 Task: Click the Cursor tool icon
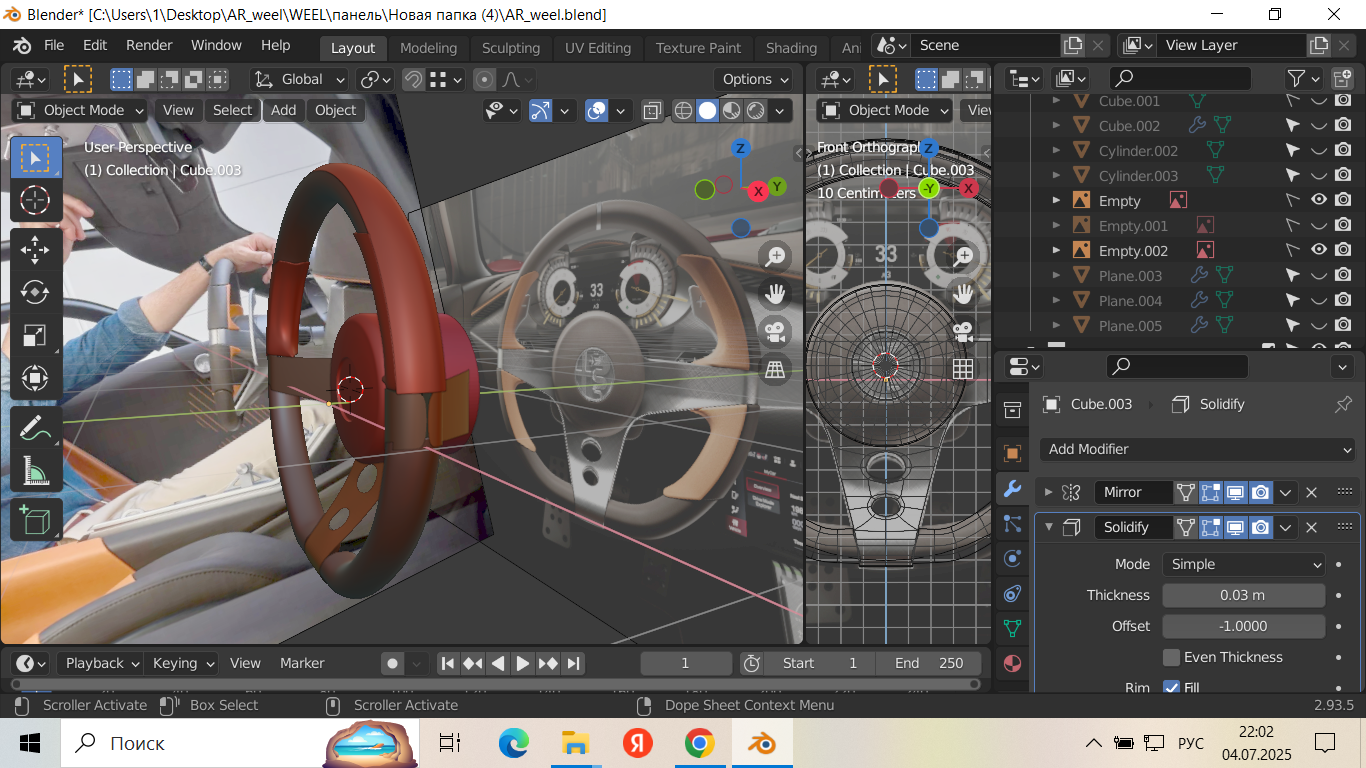click(x=35, y=200)
